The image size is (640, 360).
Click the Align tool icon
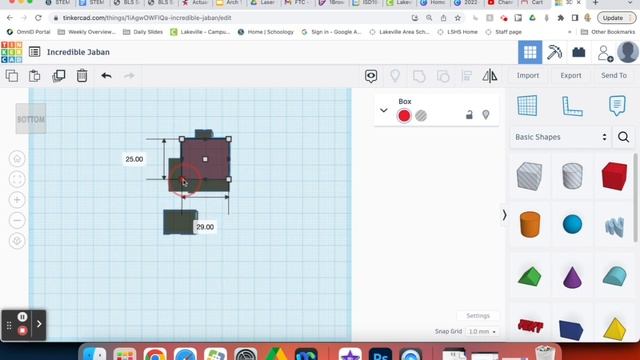[467, 76]
